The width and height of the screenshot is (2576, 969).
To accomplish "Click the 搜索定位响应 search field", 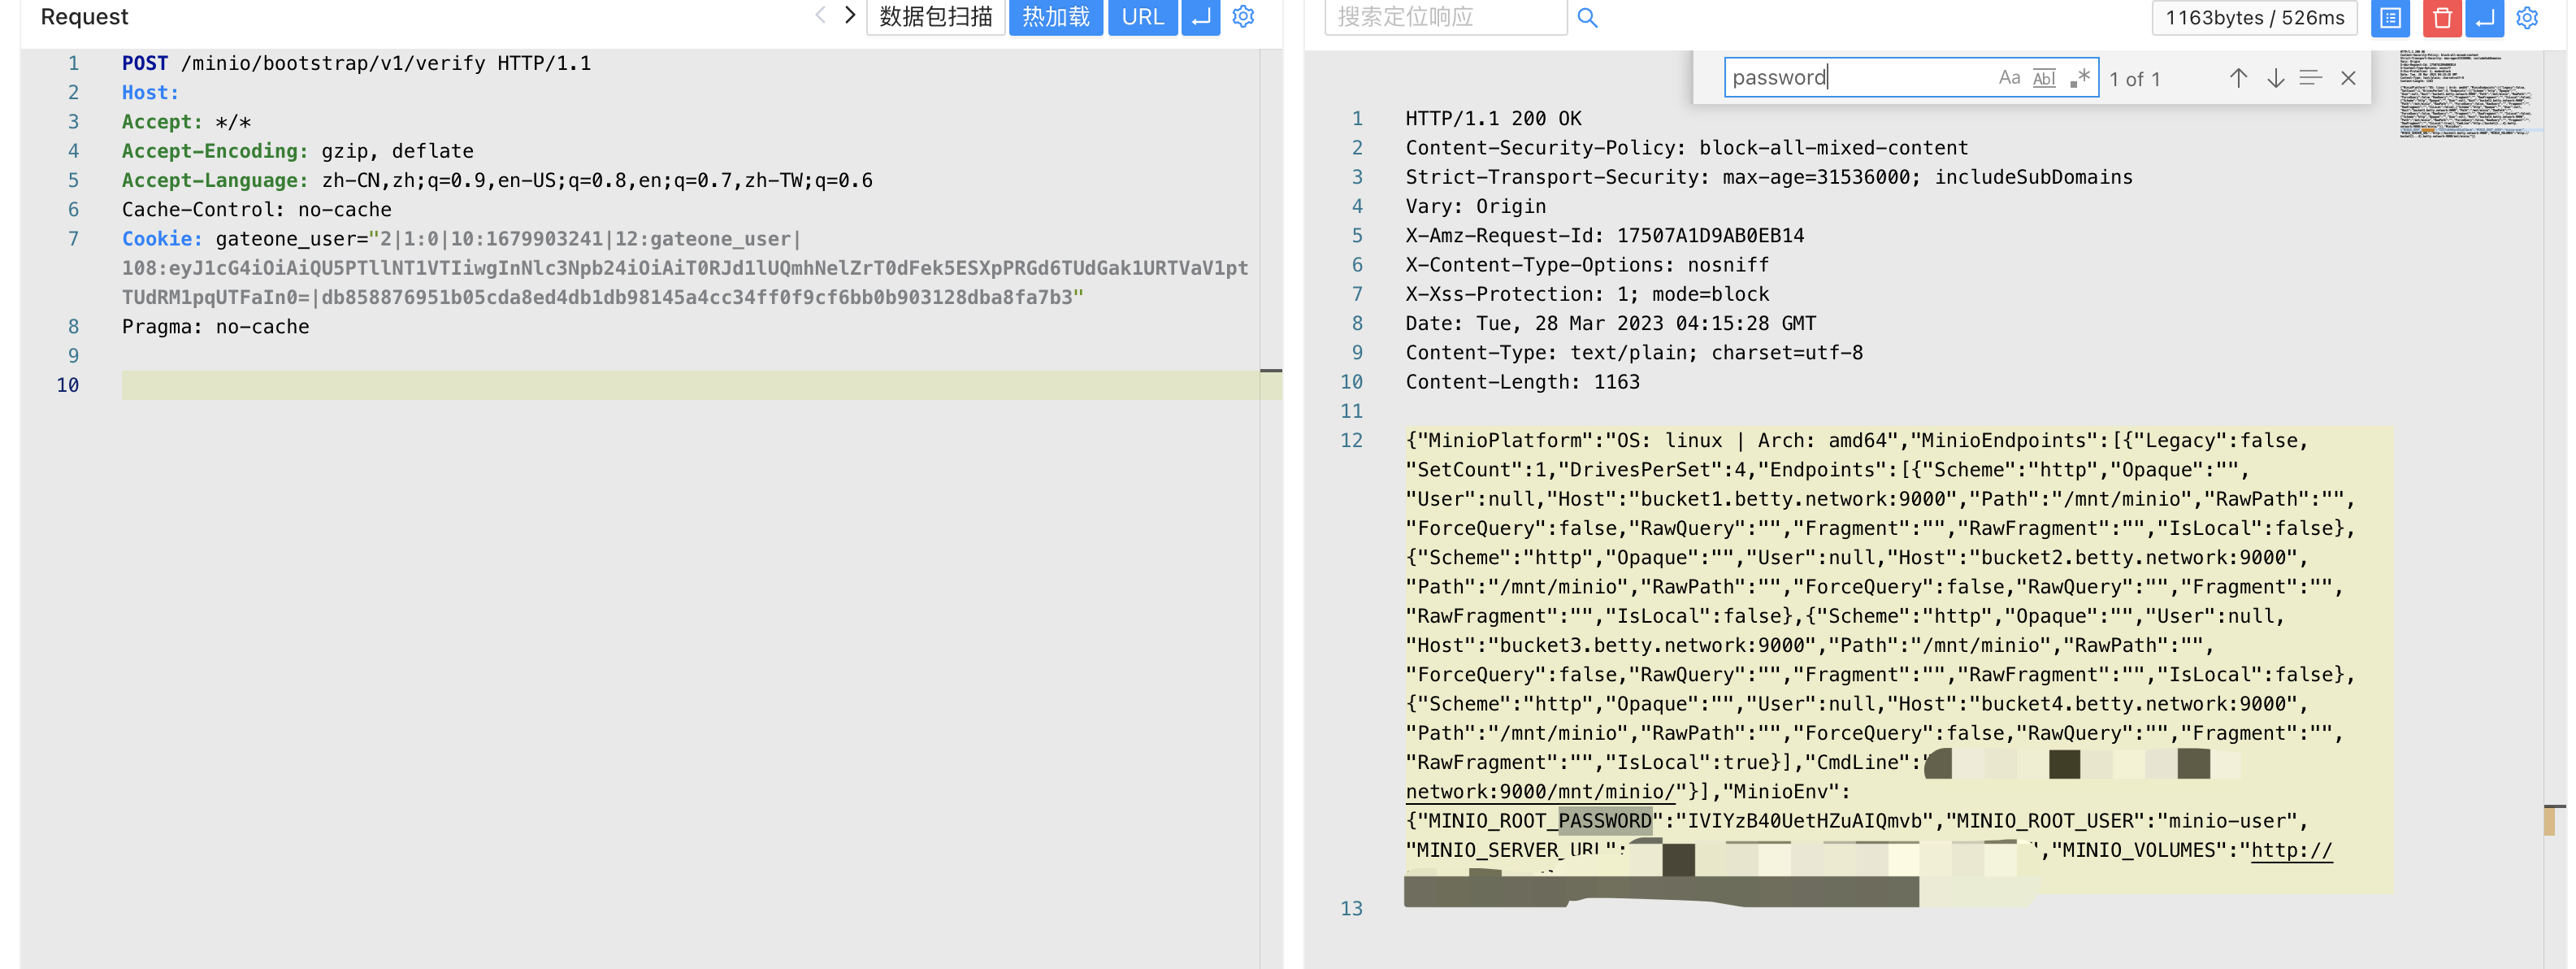I will pos(1444,17).
